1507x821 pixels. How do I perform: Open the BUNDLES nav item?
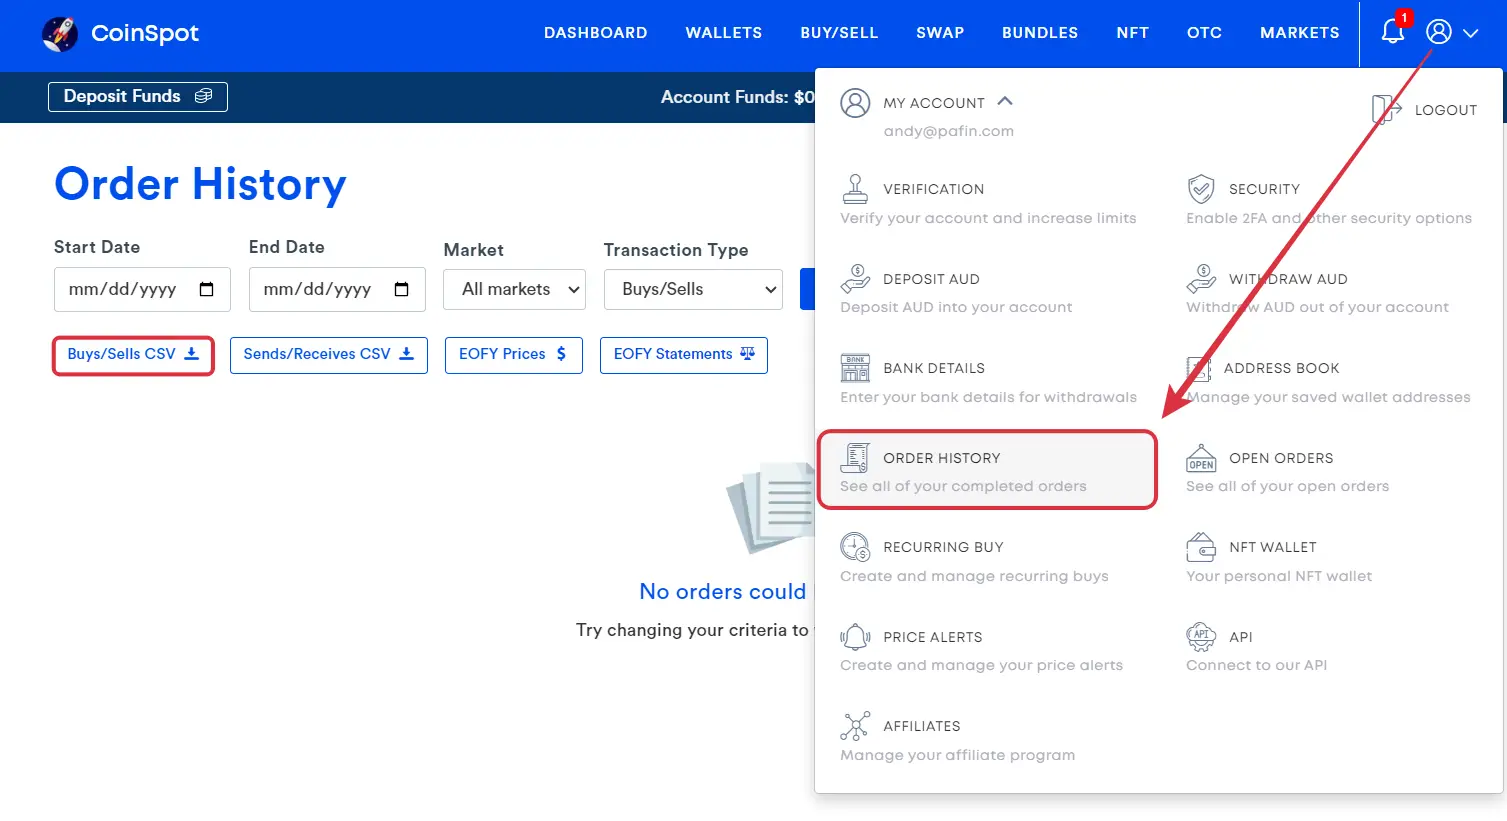click(x=1040, y=33)
